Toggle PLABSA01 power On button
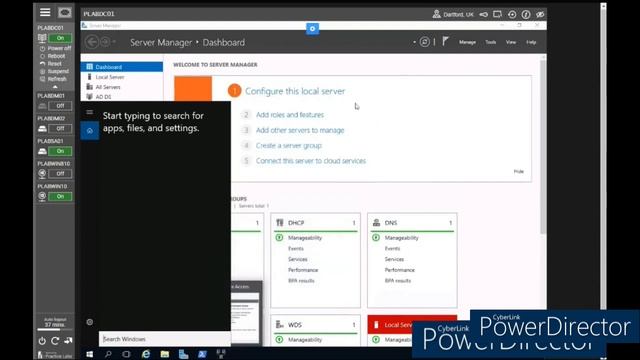This screenshot has width=640, height=360. click(60, 151)
